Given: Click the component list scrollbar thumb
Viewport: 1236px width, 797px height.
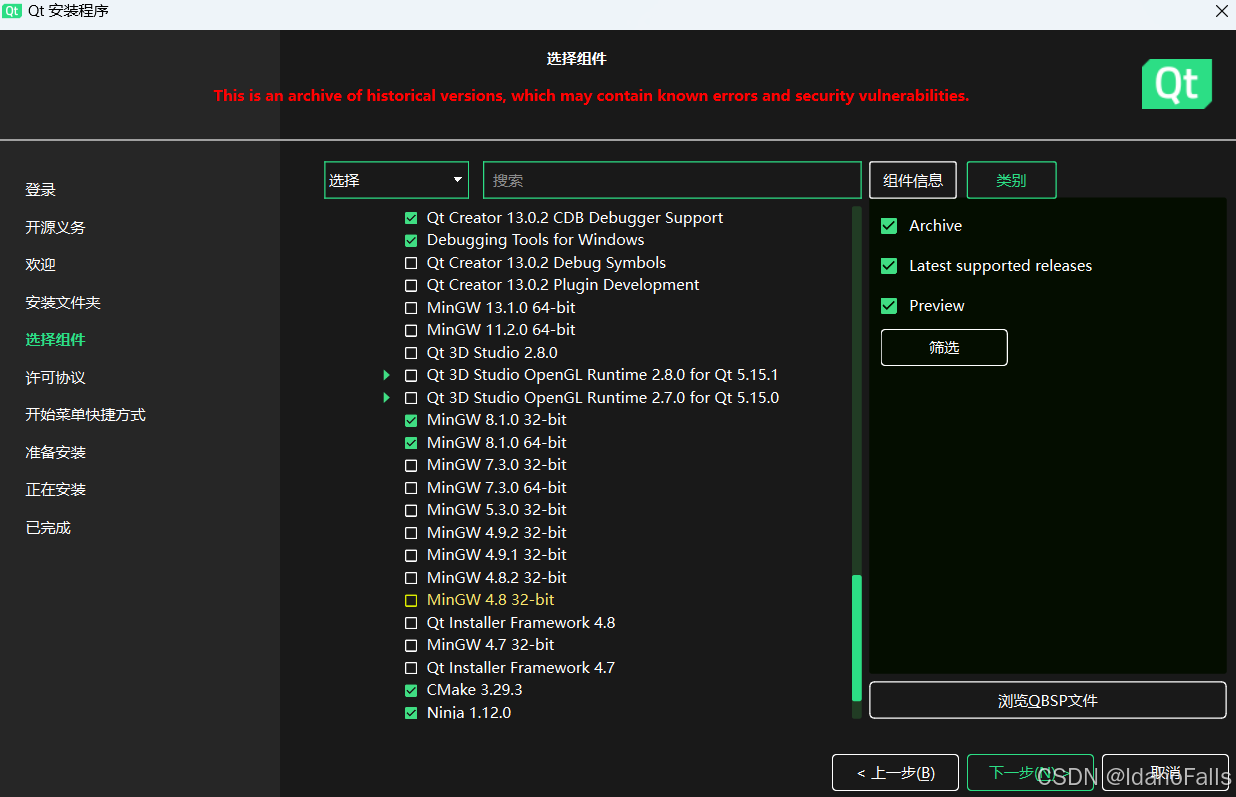Looking at the screenshot, I should [856, 638].
